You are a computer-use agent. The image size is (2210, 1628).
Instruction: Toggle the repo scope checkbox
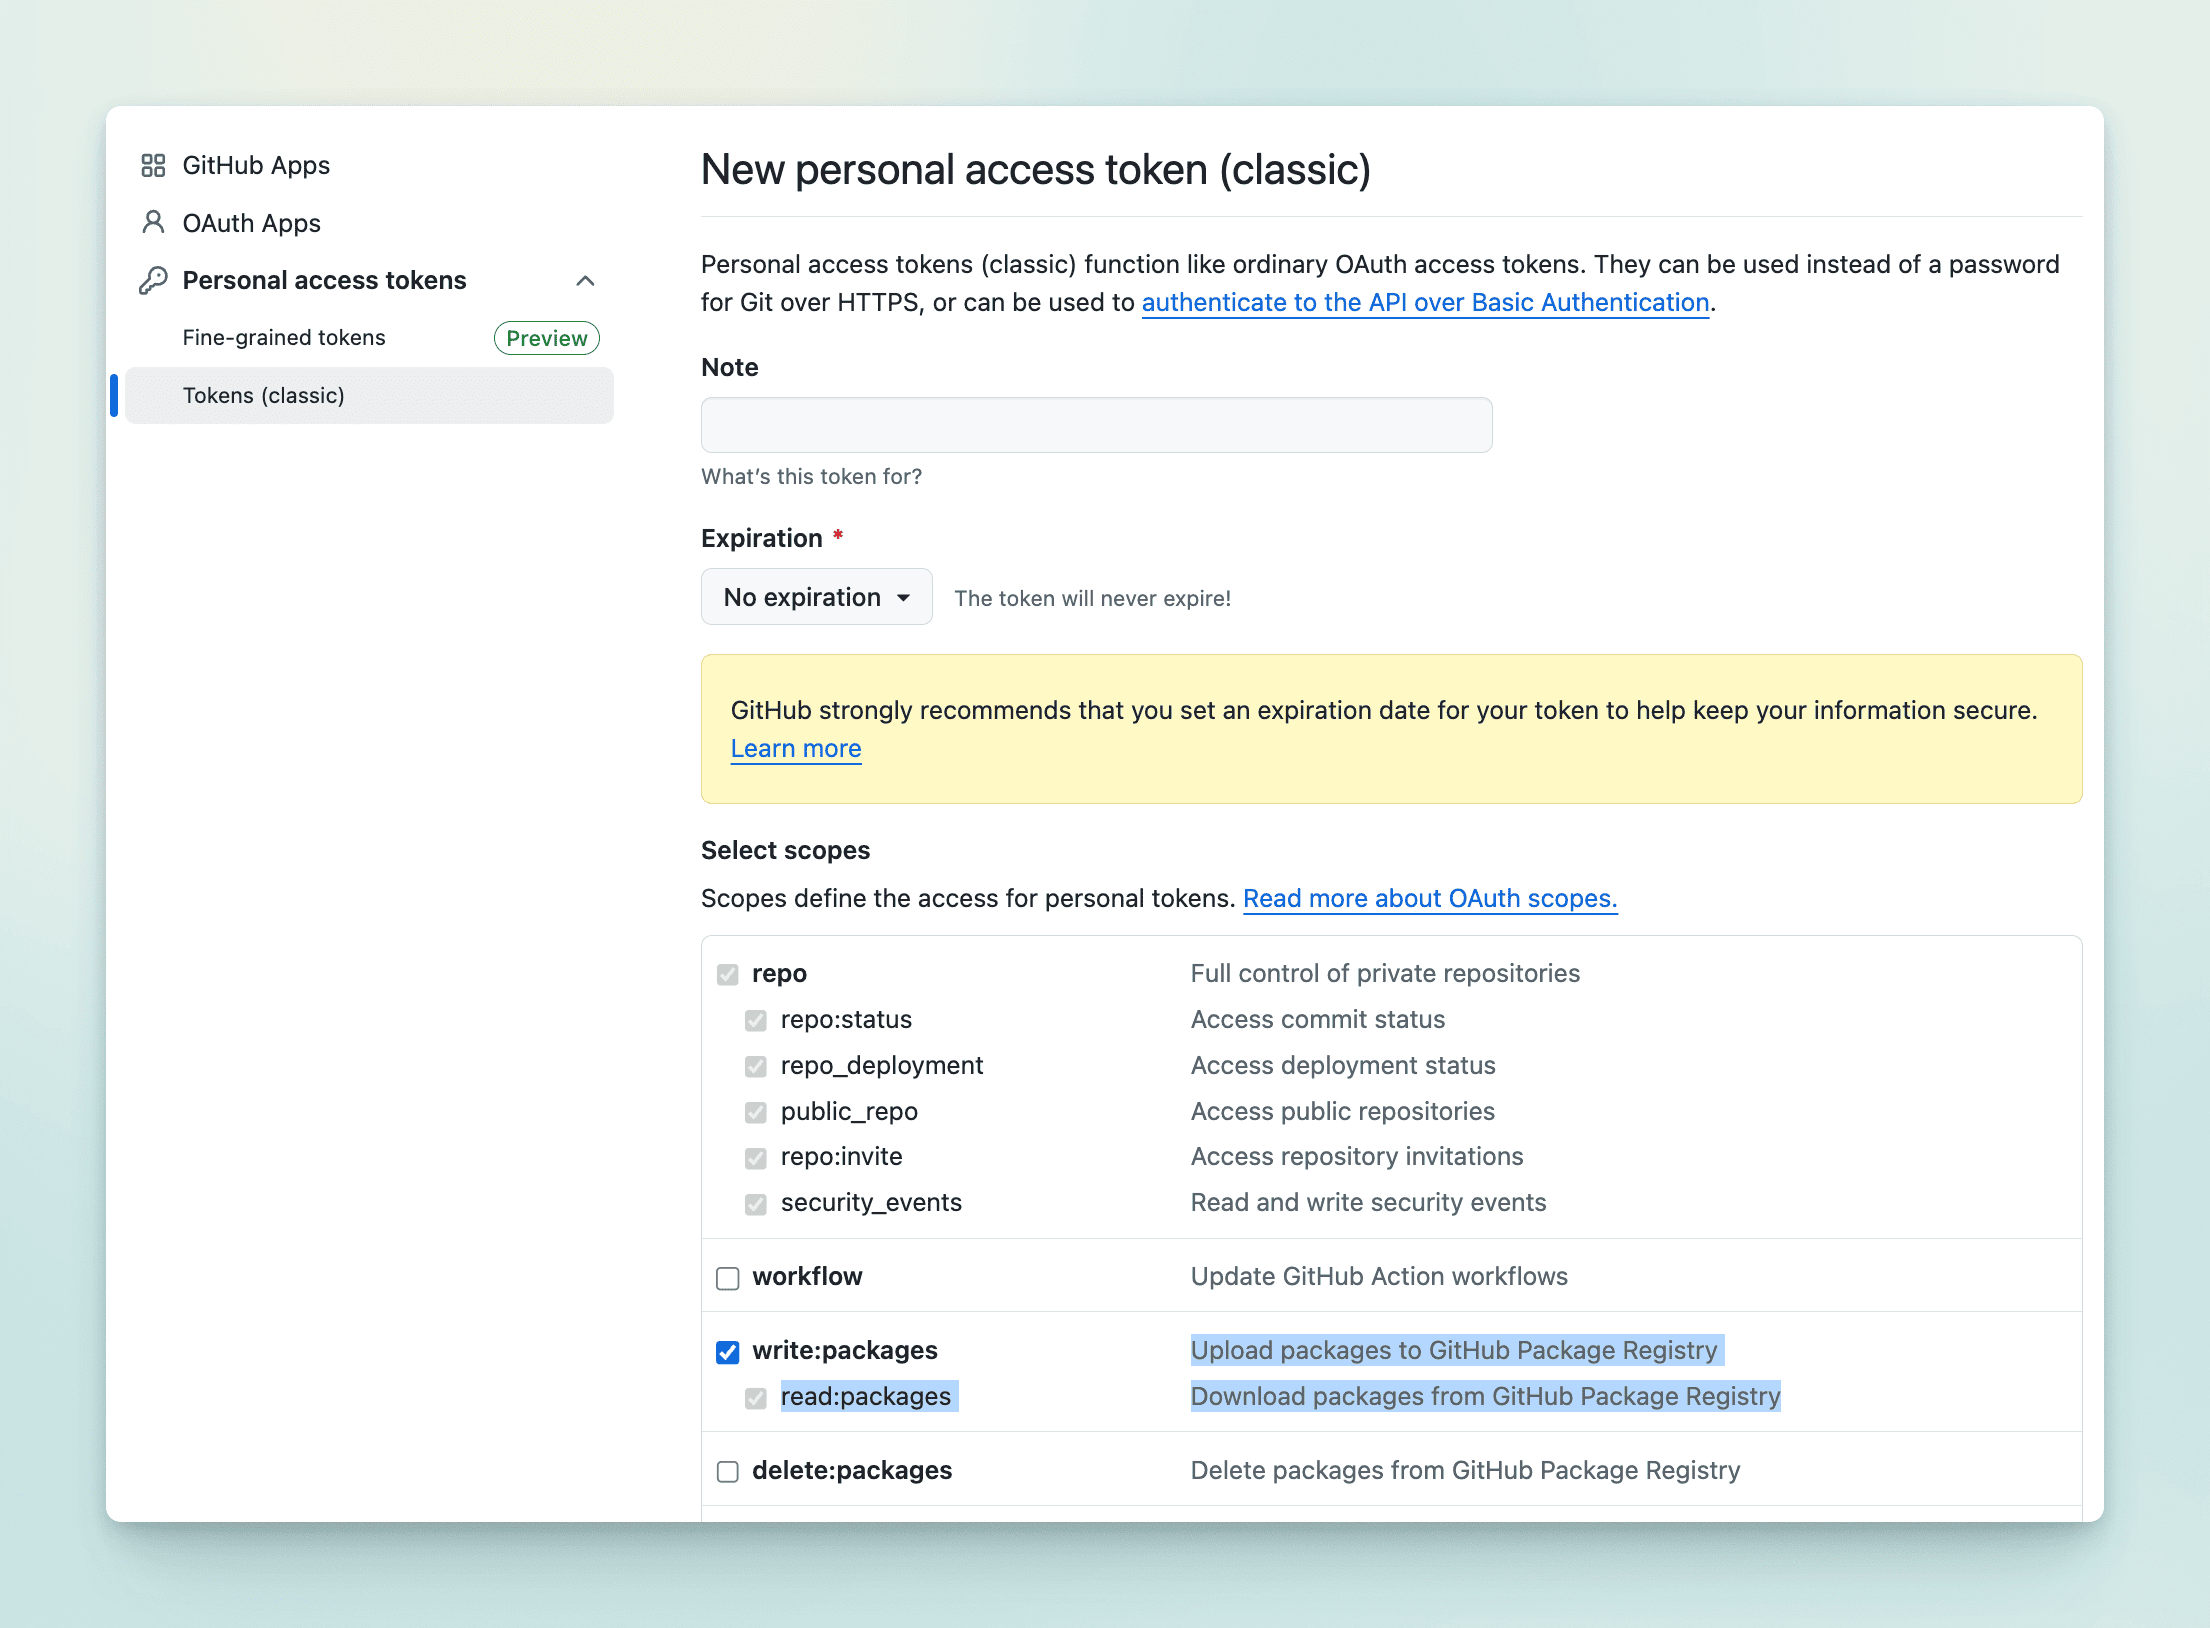pos(728,974)
